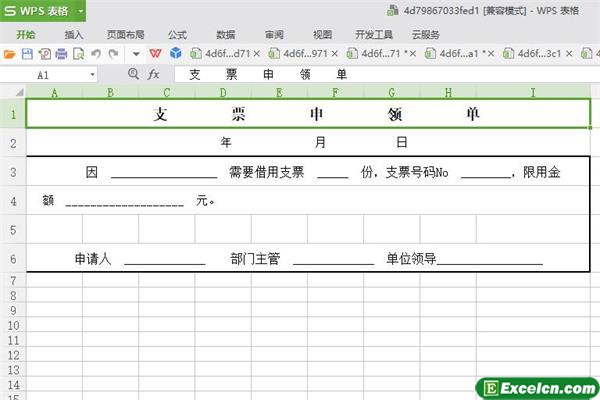Click the fx insert function icon
Screen dimensions: 600x400
(153, 74)
